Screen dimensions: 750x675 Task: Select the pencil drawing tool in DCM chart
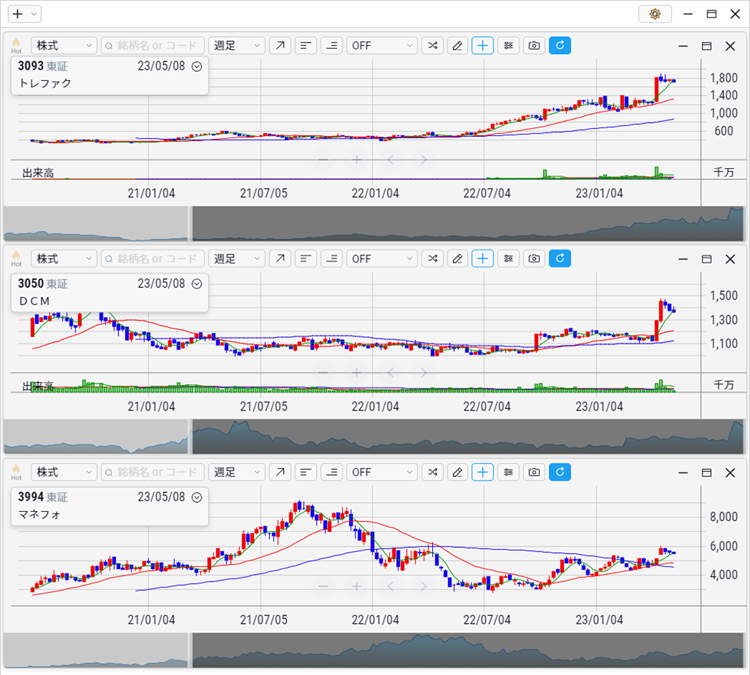tap(457, 259)
